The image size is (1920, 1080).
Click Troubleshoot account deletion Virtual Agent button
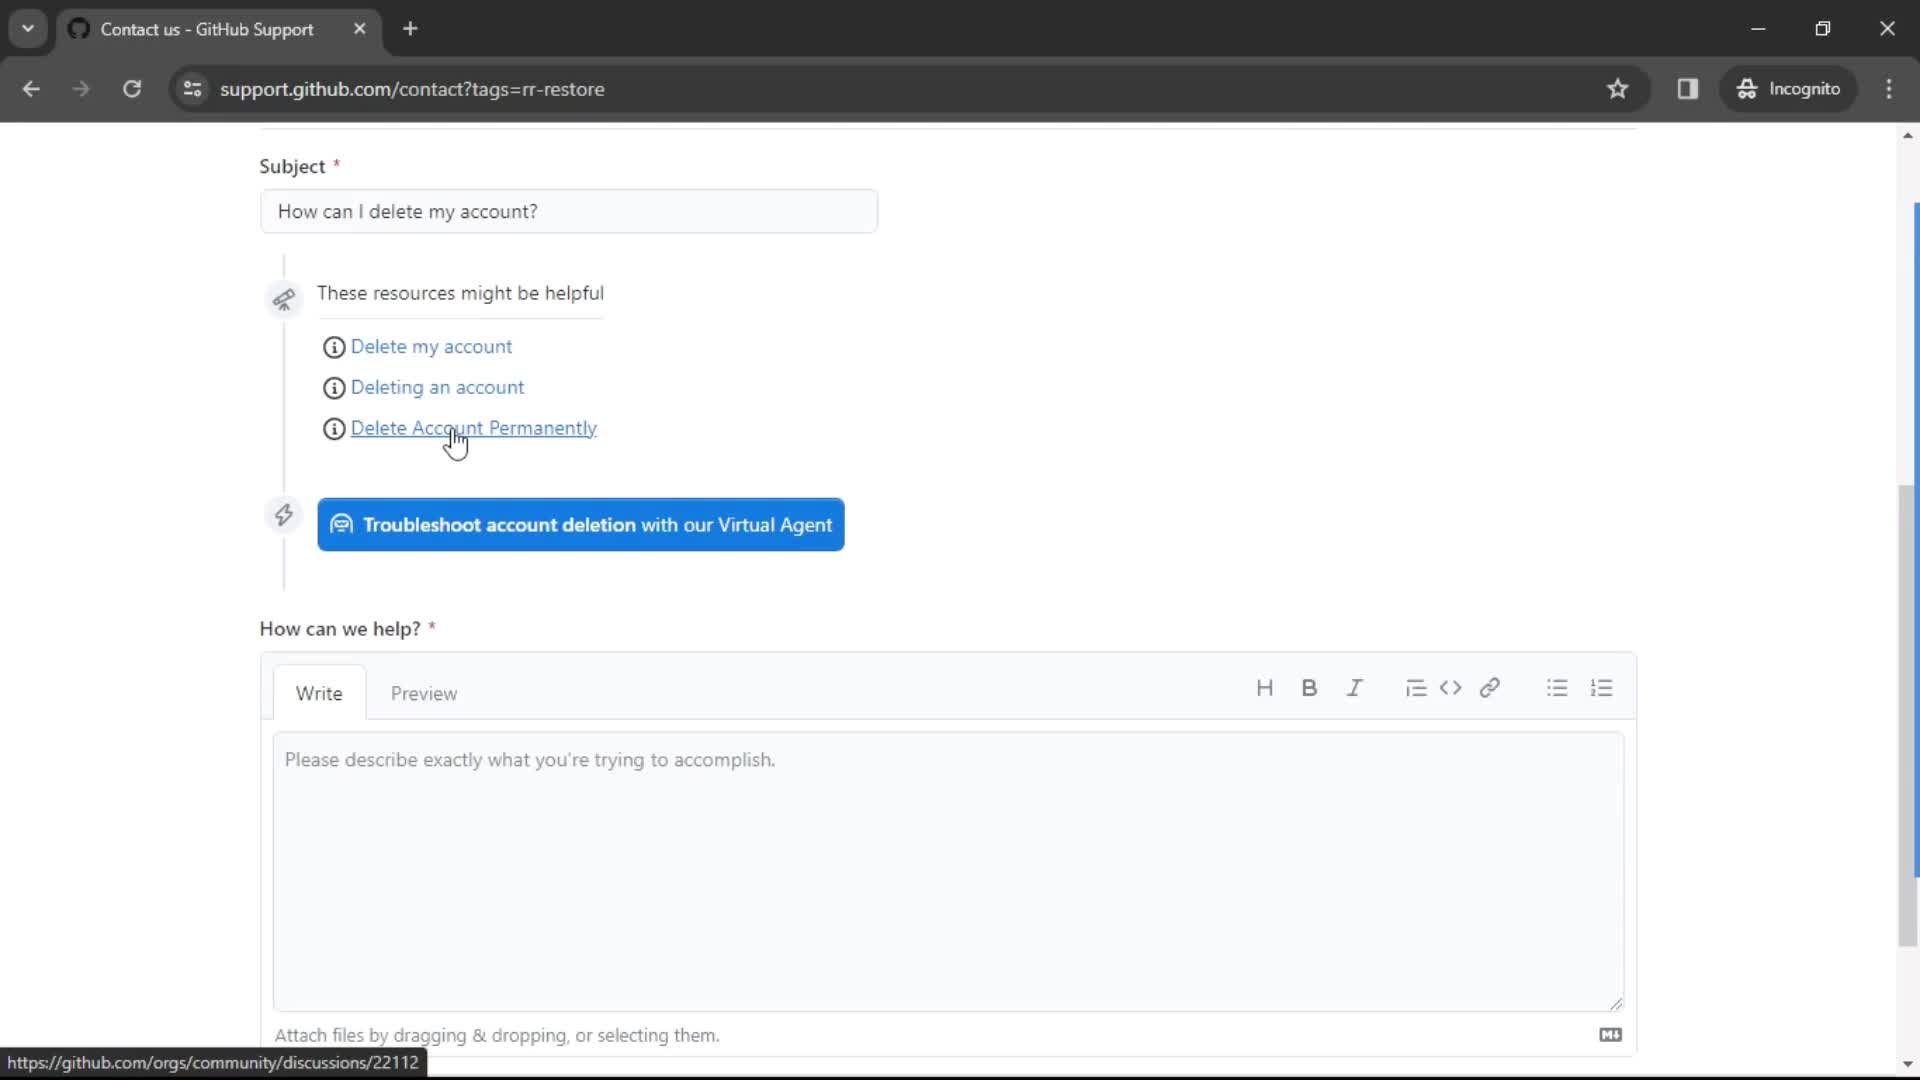[x=580, y=525]
